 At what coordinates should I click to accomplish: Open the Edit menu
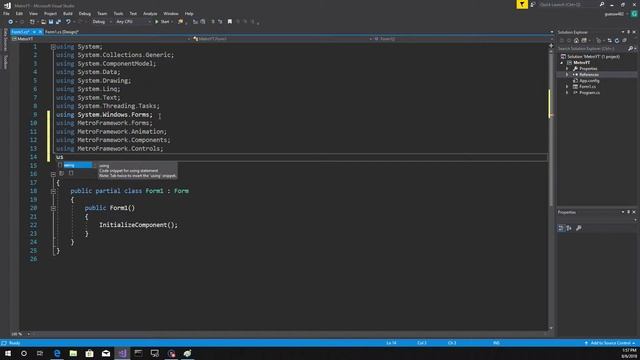click(19, 13)
